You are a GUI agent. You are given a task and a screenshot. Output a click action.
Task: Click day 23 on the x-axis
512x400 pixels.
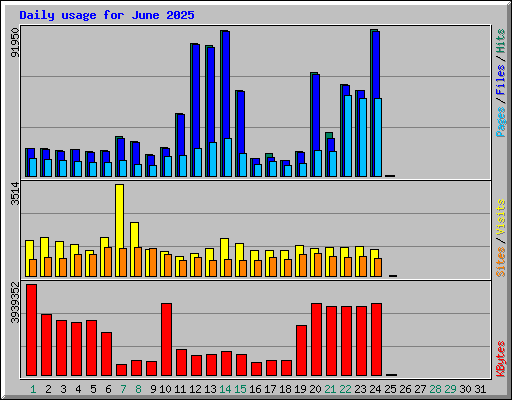pyautogui.click(x=360, y=389)
